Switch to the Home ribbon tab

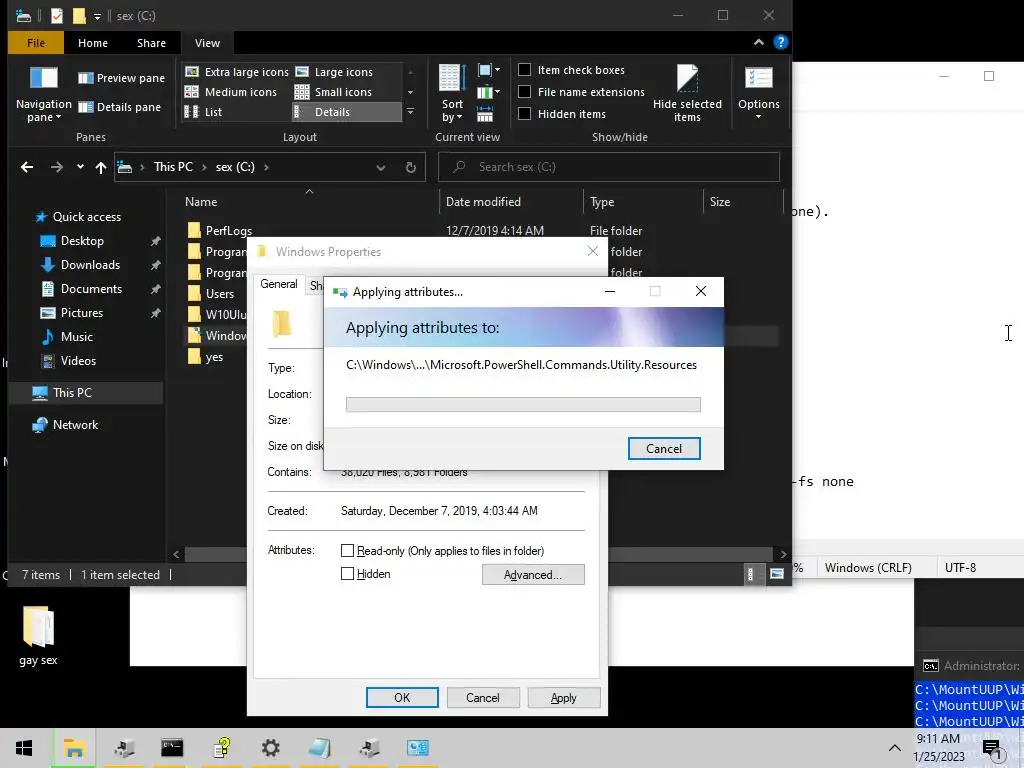(x=93, y=43)
